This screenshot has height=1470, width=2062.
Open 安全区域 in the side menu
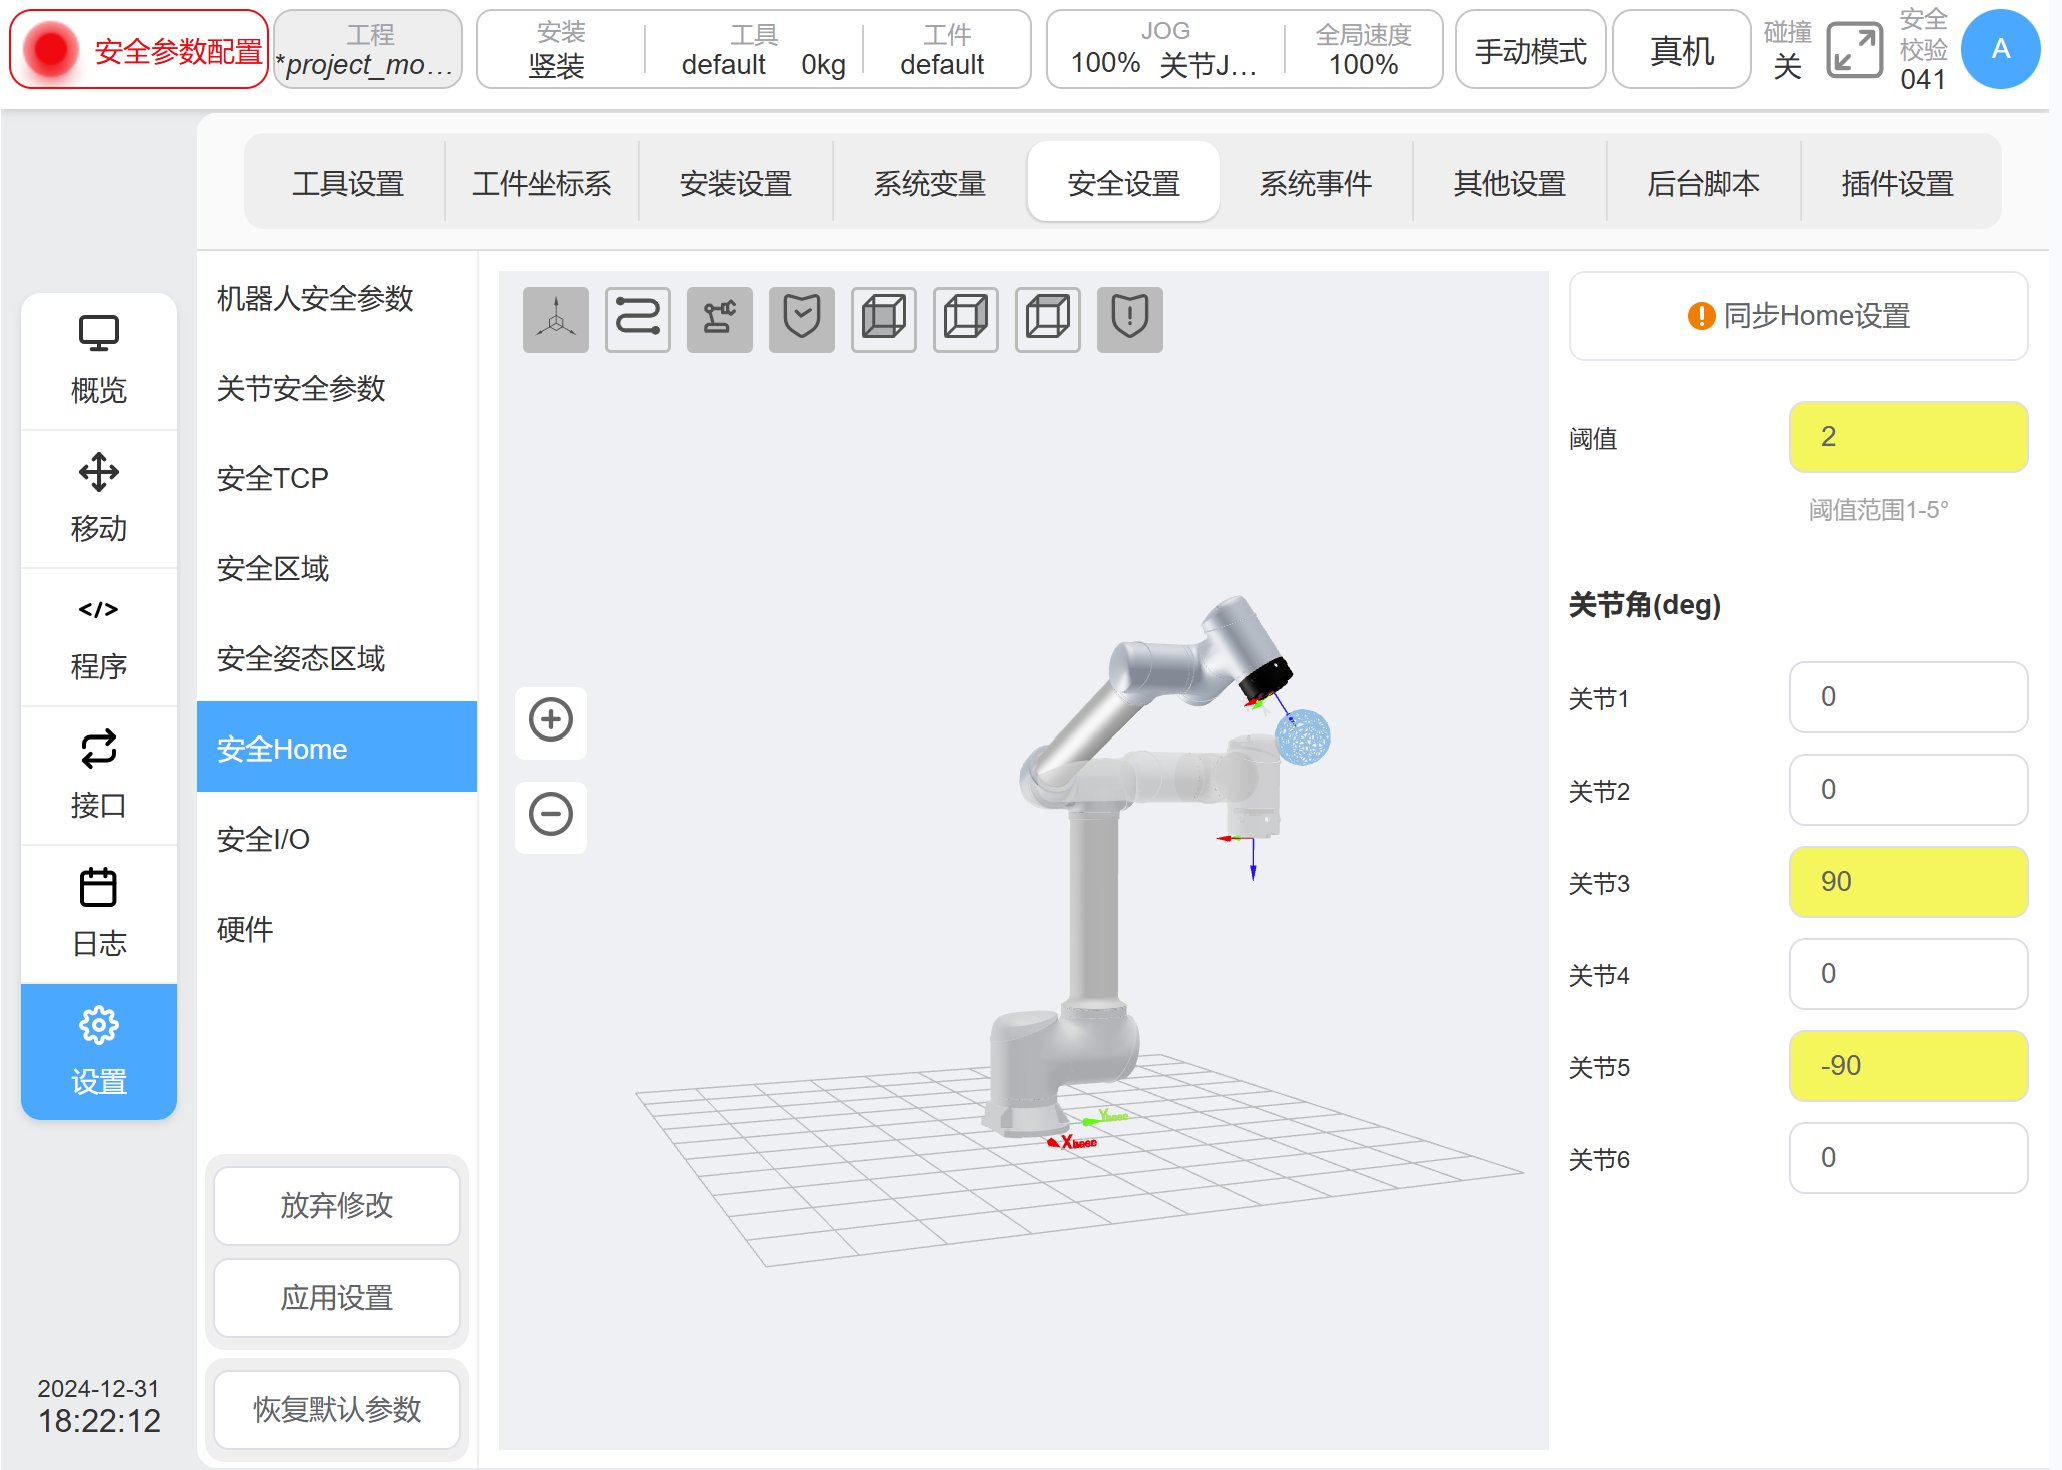[x=337, y=568]
